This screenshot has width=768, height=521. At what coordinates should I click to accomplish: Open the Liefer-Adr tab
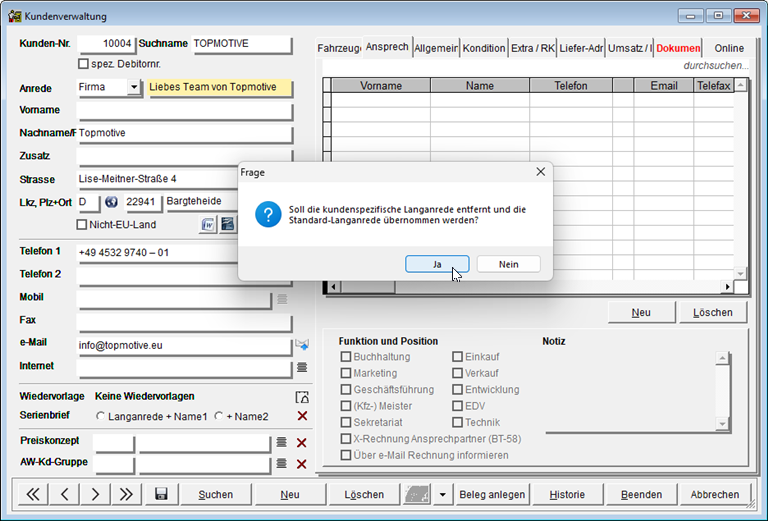(581, 48)
